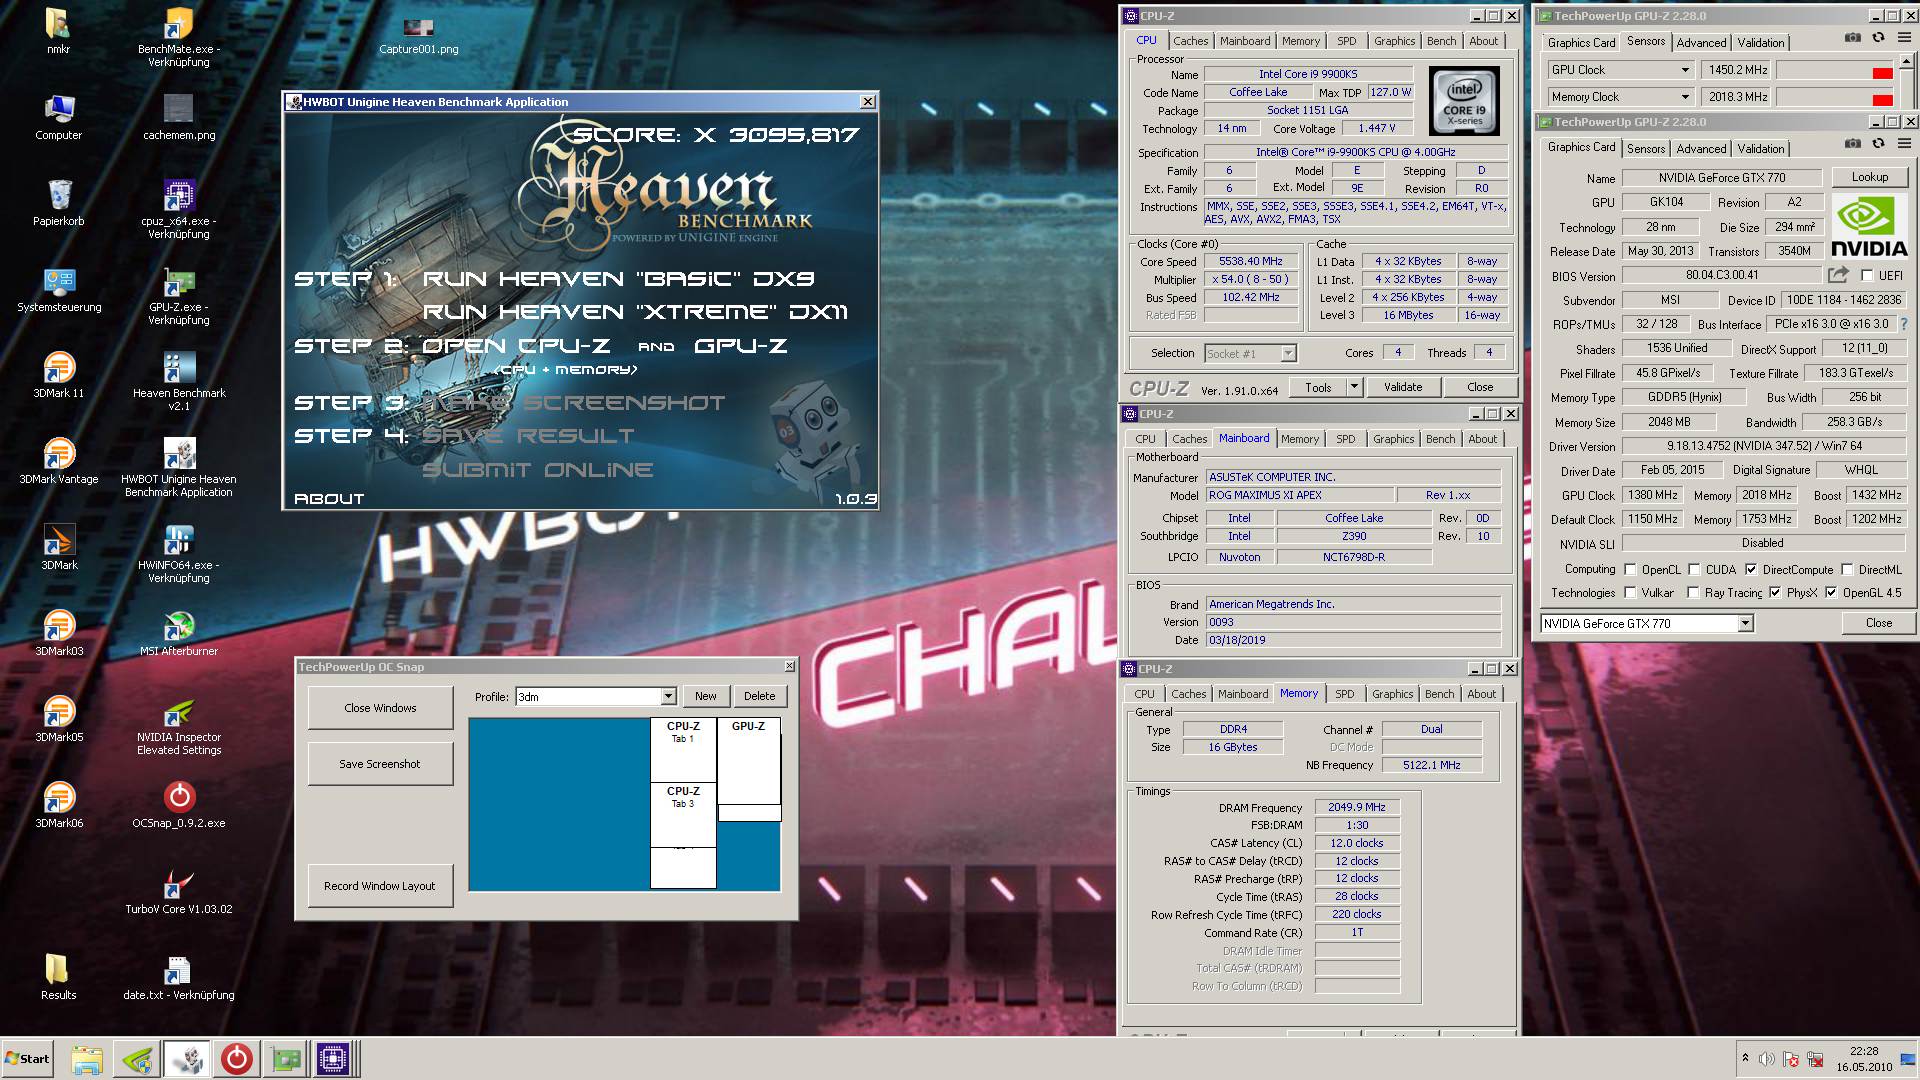Image resolution: width=1920 pixels, height=1080 pixels.
Task: Click Save Screenshot in OC Snap
Action: coord(380,764)
